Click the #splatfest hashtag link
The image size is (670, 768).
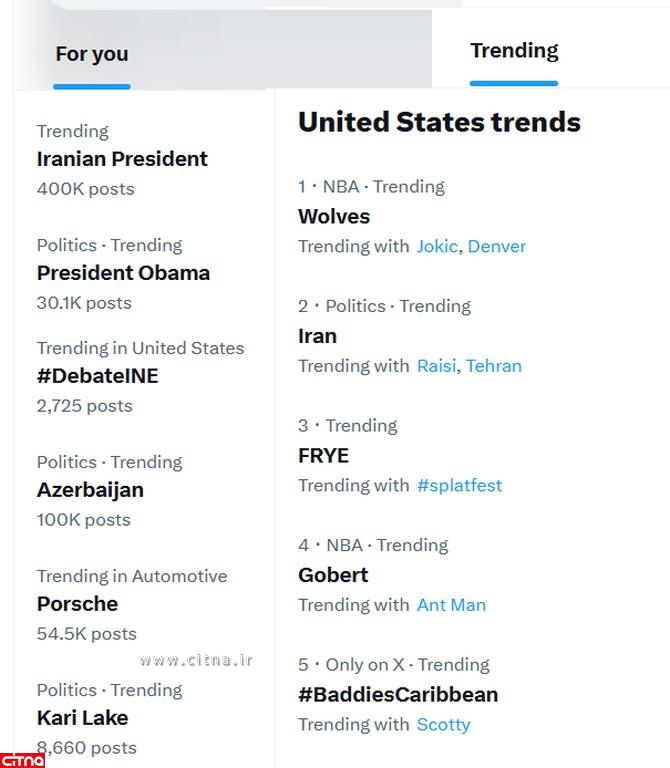pyautogui.click(x=459, y=486)
